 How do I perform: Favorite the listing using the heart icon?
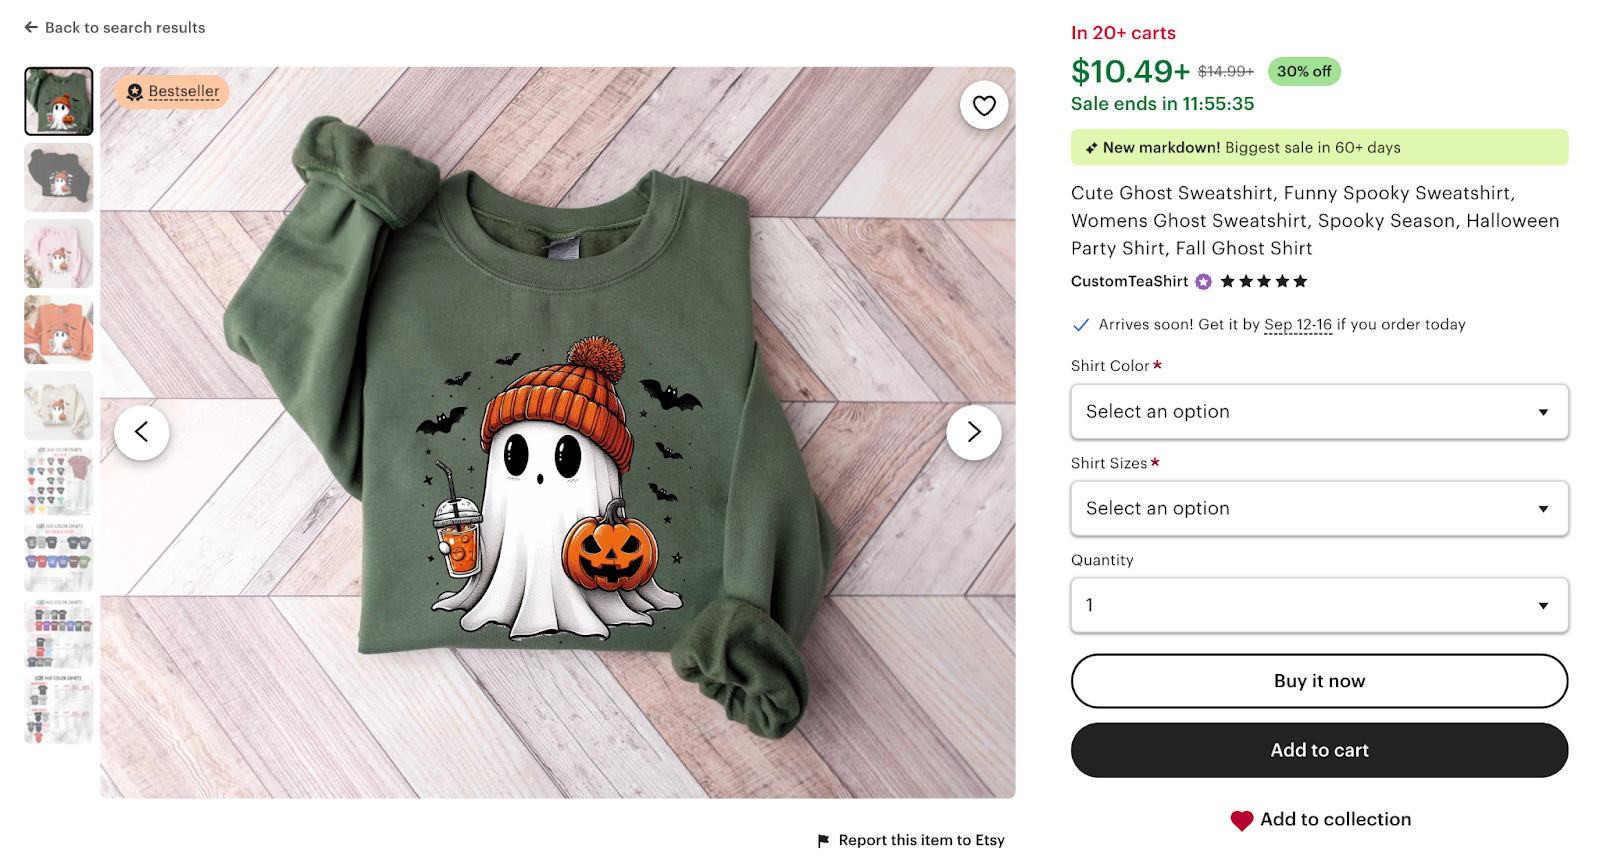(x=983, y=104)
